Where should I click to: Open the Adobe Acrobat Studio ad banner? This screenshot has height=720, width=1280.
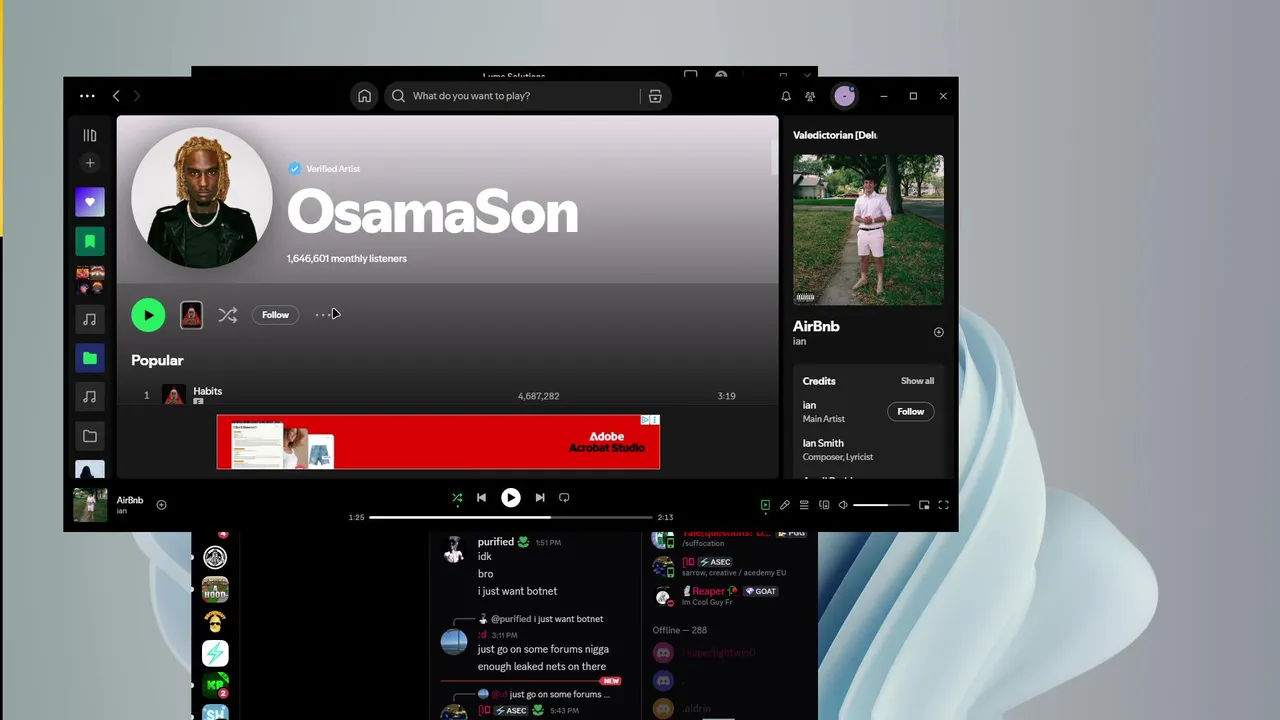[x=438, y=442]
